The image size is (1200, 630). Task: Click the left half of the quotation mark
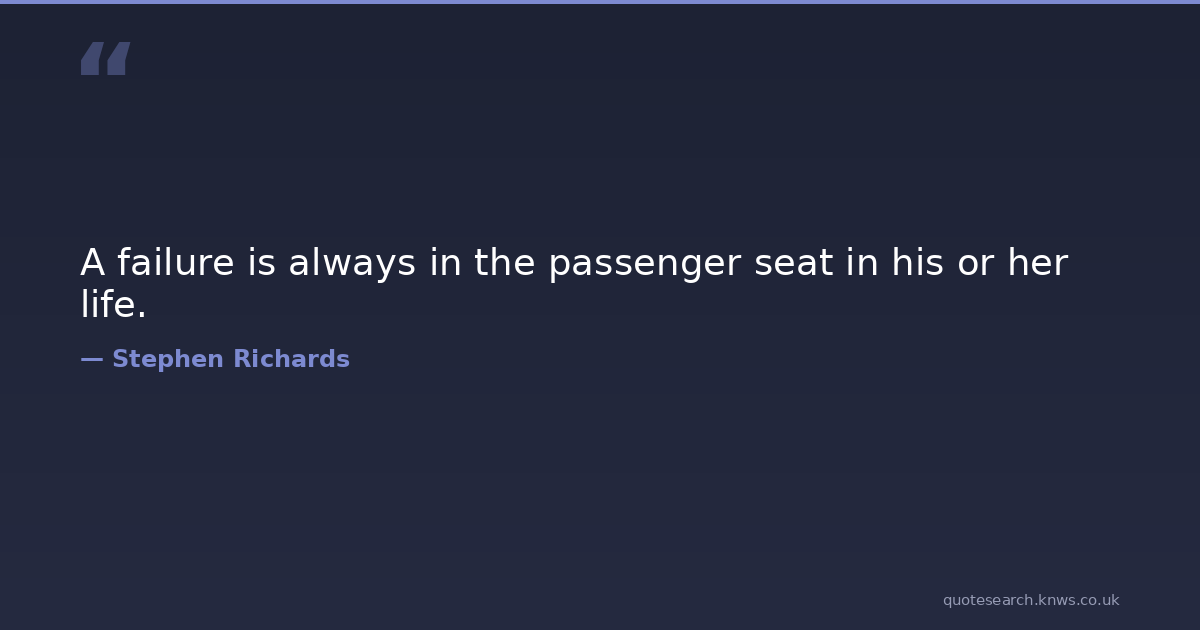[92, 58]
